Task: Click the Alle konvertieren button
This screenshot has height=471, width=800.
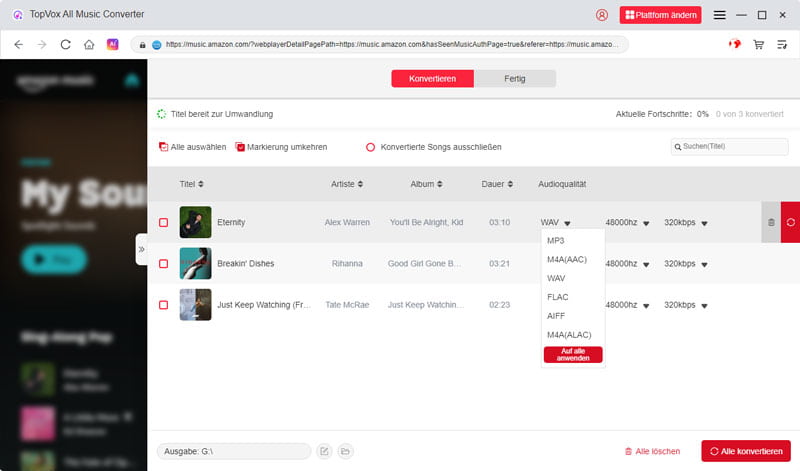Action: pyautogui.click(x=746, y=451)
